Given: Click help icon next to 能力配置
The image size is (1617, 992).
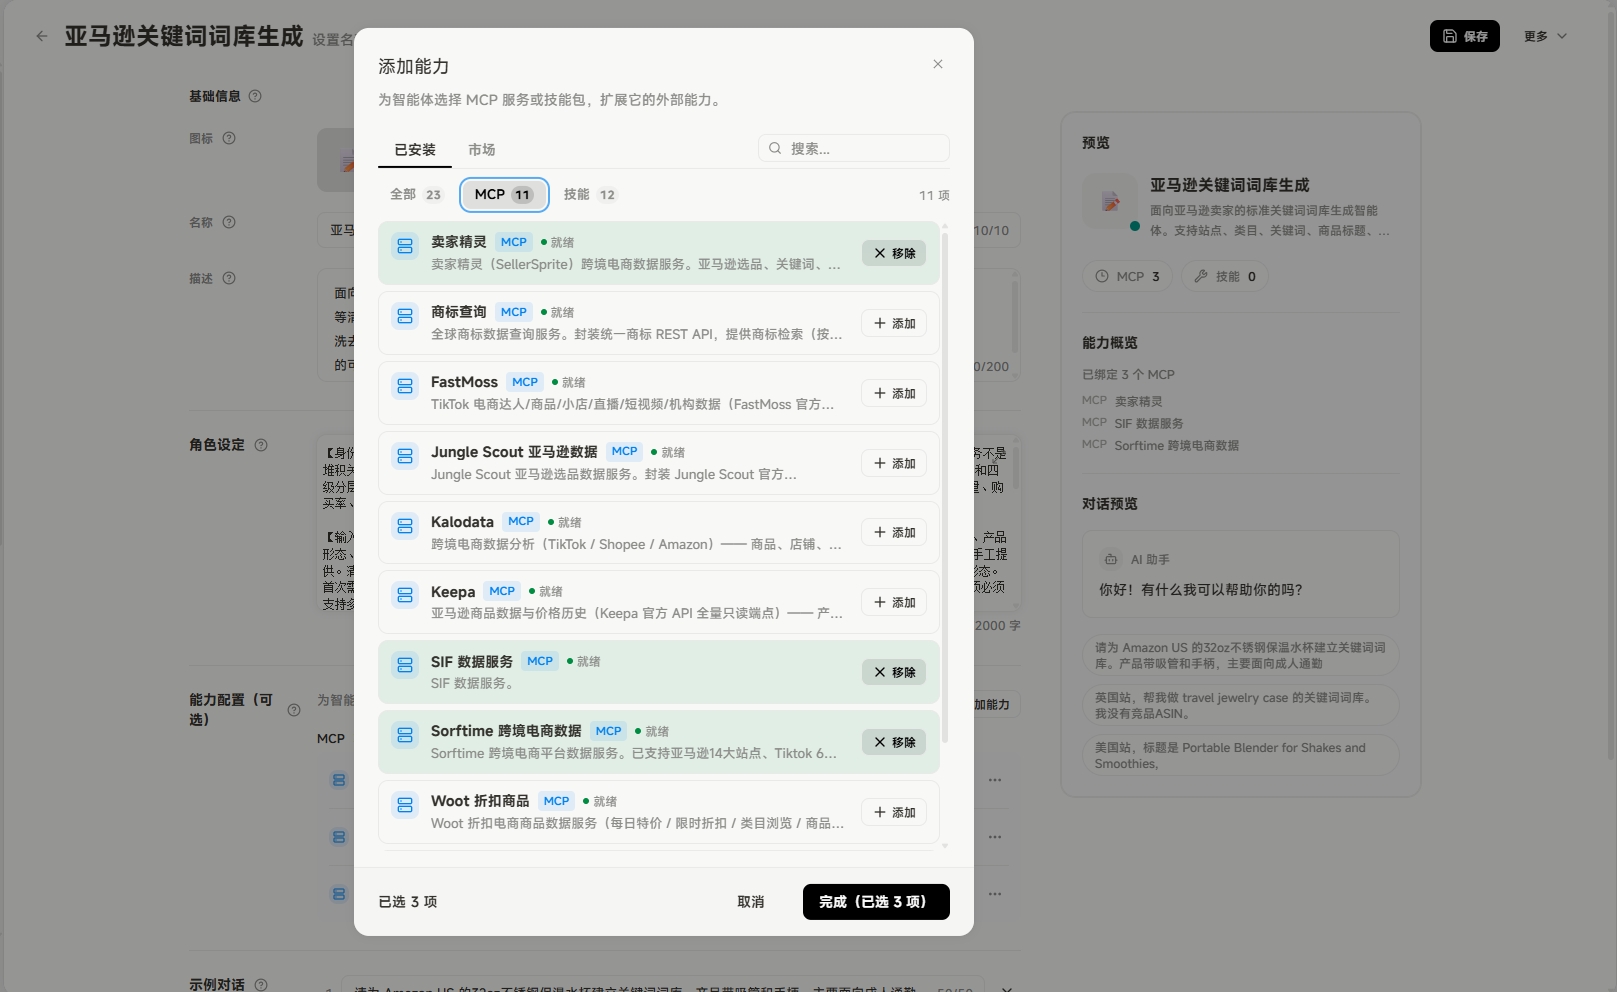Looking at the screenshot, I should click(294, 710).
